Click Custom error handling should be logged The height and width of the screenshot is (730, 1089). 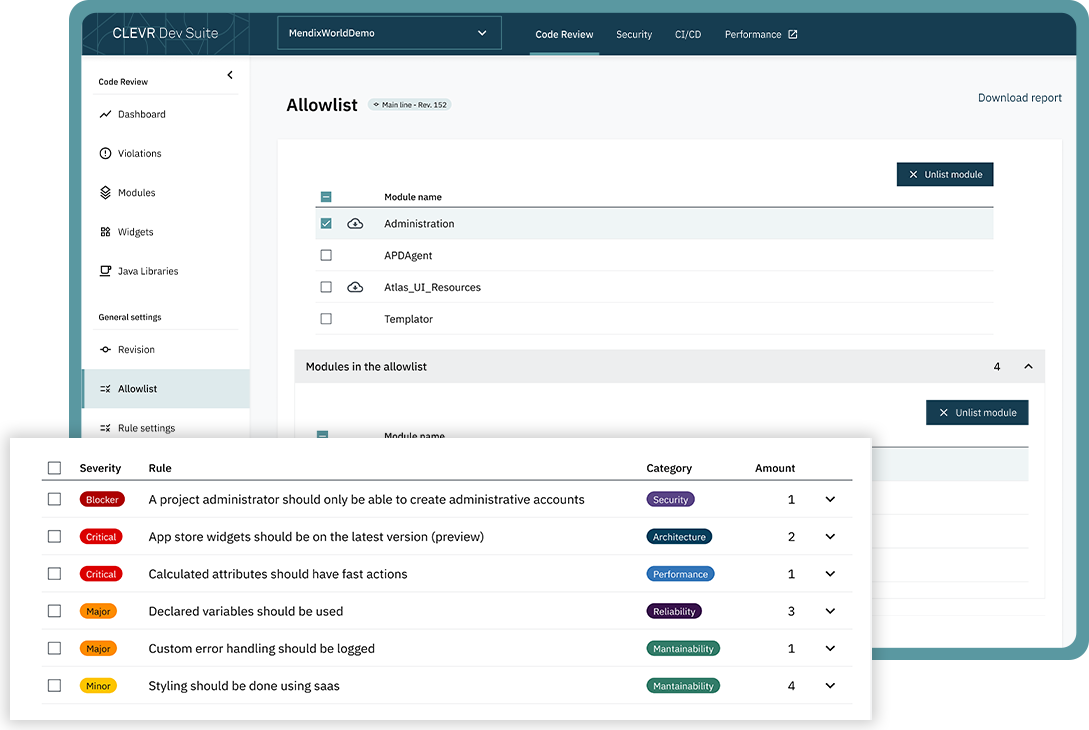click(x=261, y=648)
